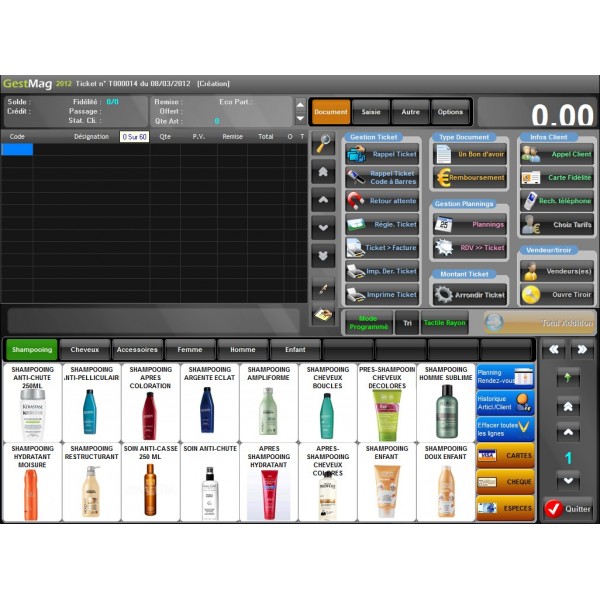Image resolution: width=600 pixels, height=600 pixels.
Task: Open Plannings calendar
Action: pyautogui.click(x=470, y=225)
